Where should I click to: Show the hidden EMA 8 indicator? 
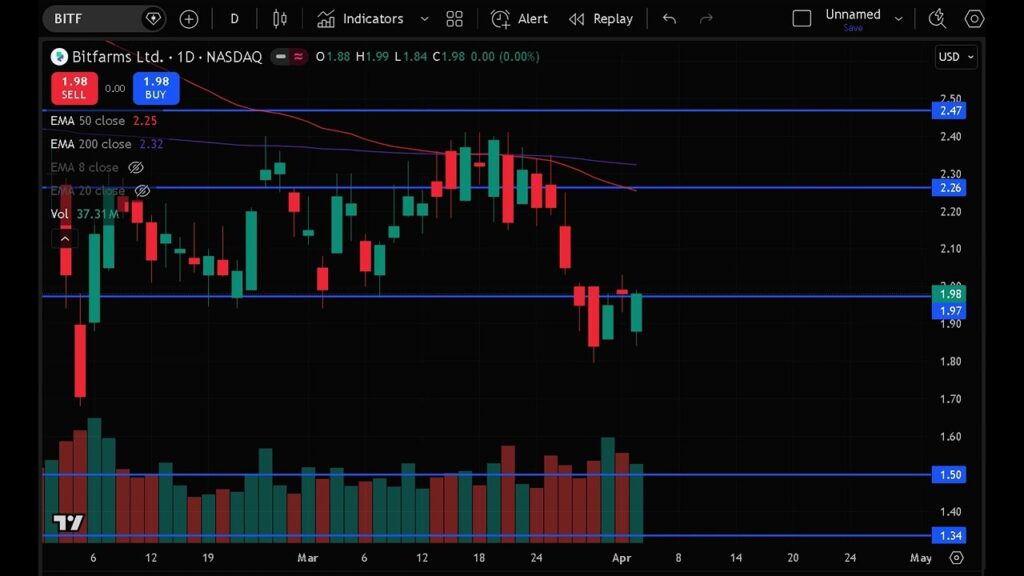[x=137, y=168]
